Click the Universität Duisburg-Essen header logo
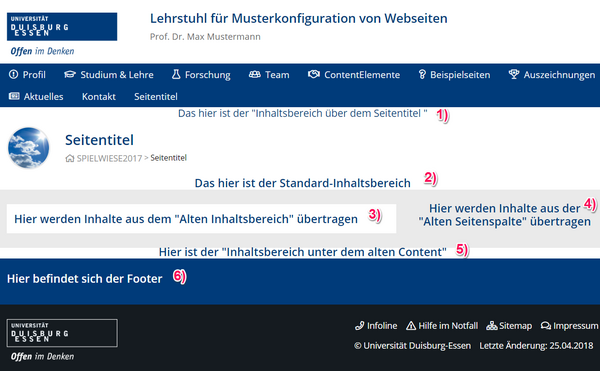This screenshot has width=600, height=371. (x=62, y=34)
